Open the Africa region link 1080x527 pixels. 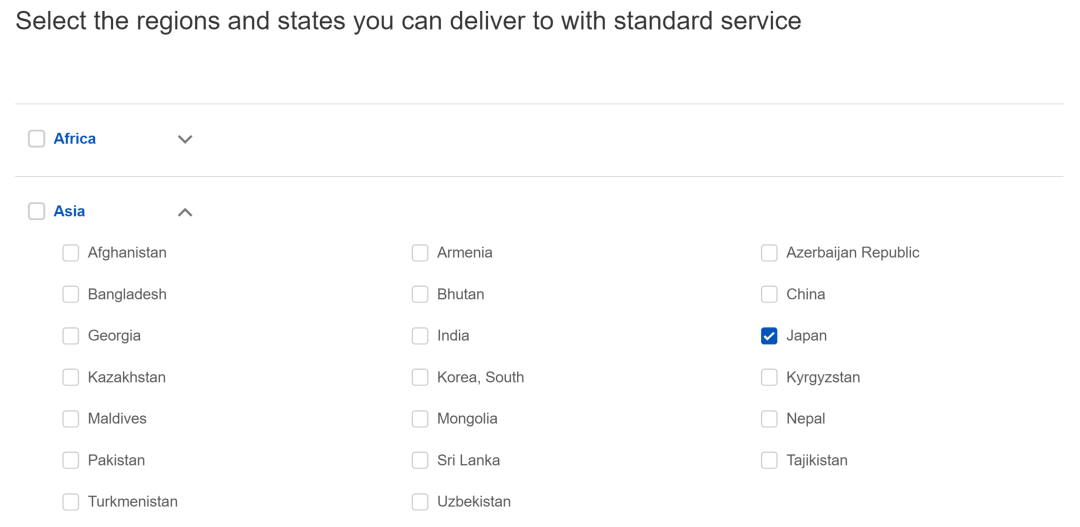[75, 139]
